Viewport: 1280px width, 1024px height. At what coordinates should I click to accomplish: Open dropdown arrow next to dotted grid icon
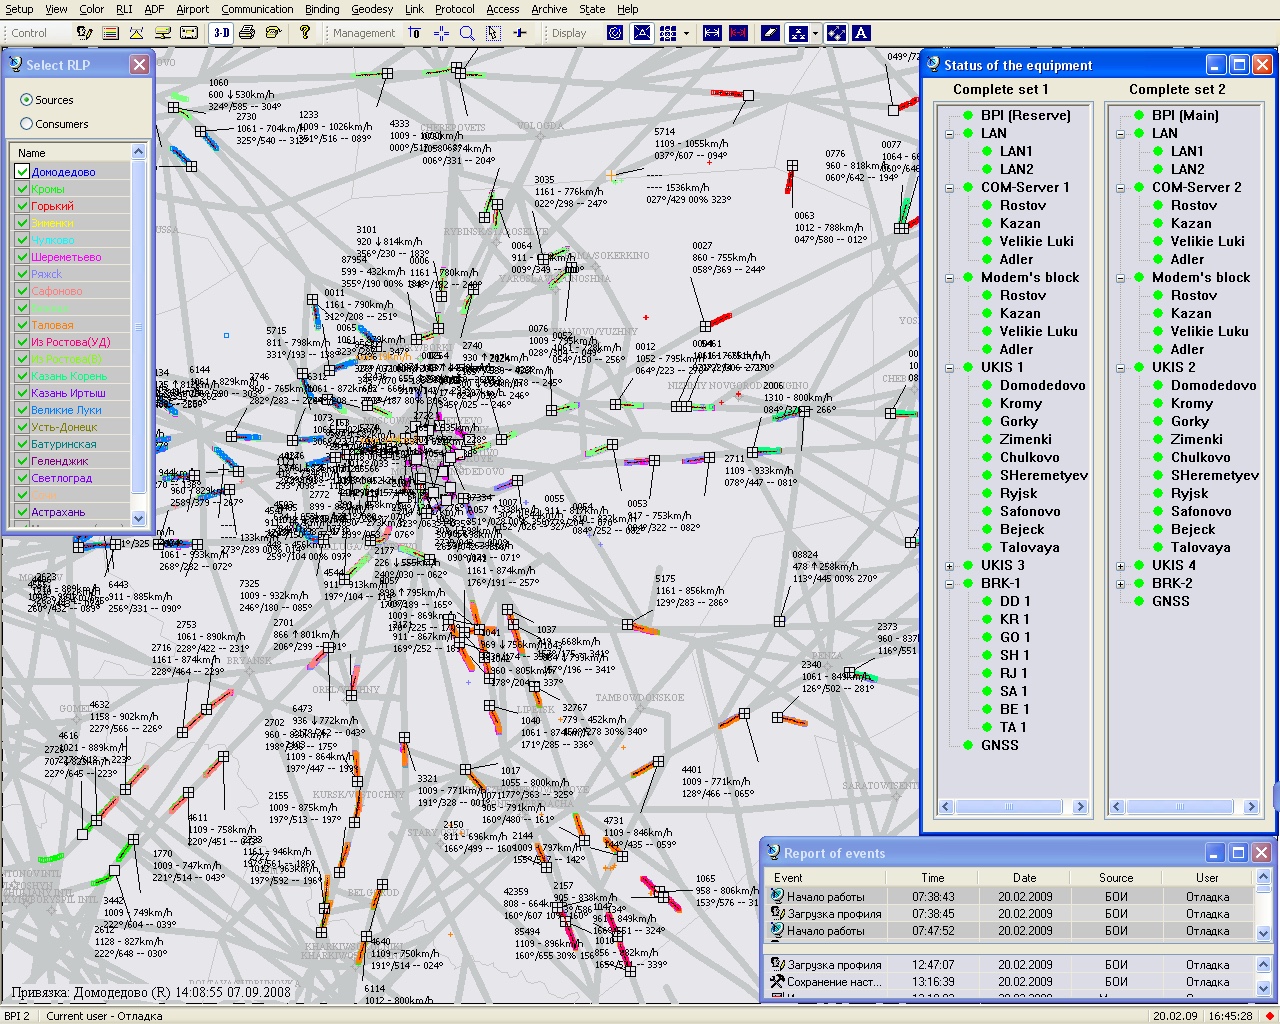coord(686,33)
